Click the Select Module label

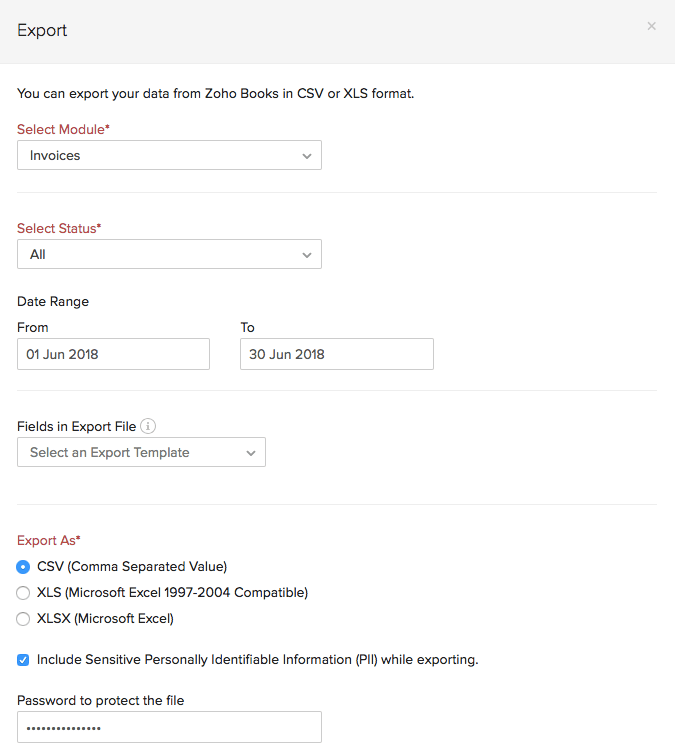(63, 129)
